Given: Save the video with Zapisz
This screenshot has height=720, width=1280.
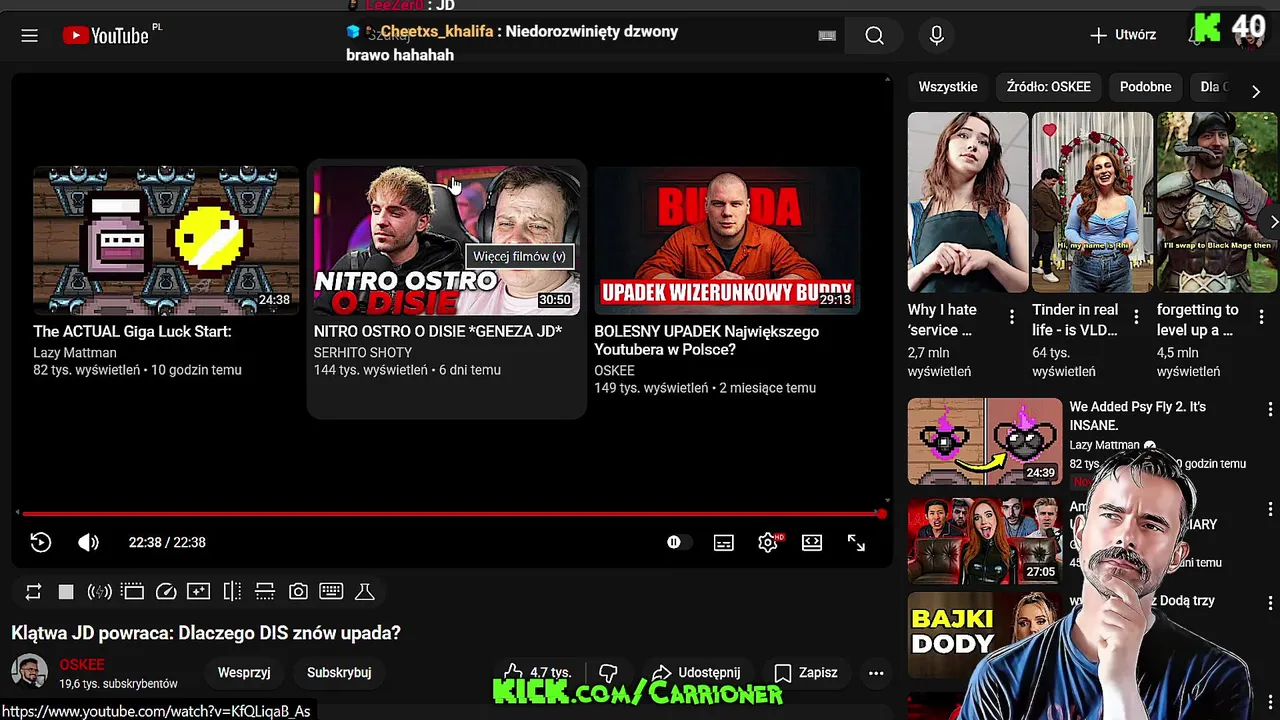Looking at the screenshot, I should [806, 673].
